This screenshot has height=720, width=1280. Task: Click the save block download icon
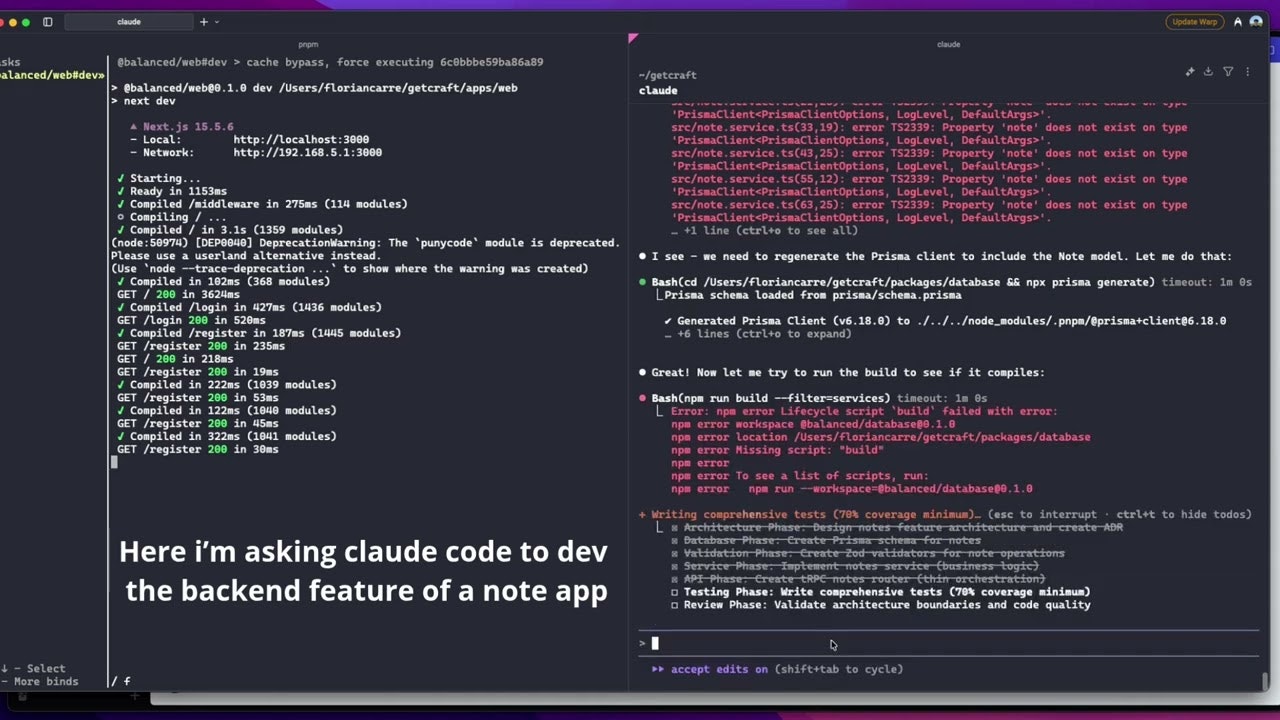[x=1208, y=72]
